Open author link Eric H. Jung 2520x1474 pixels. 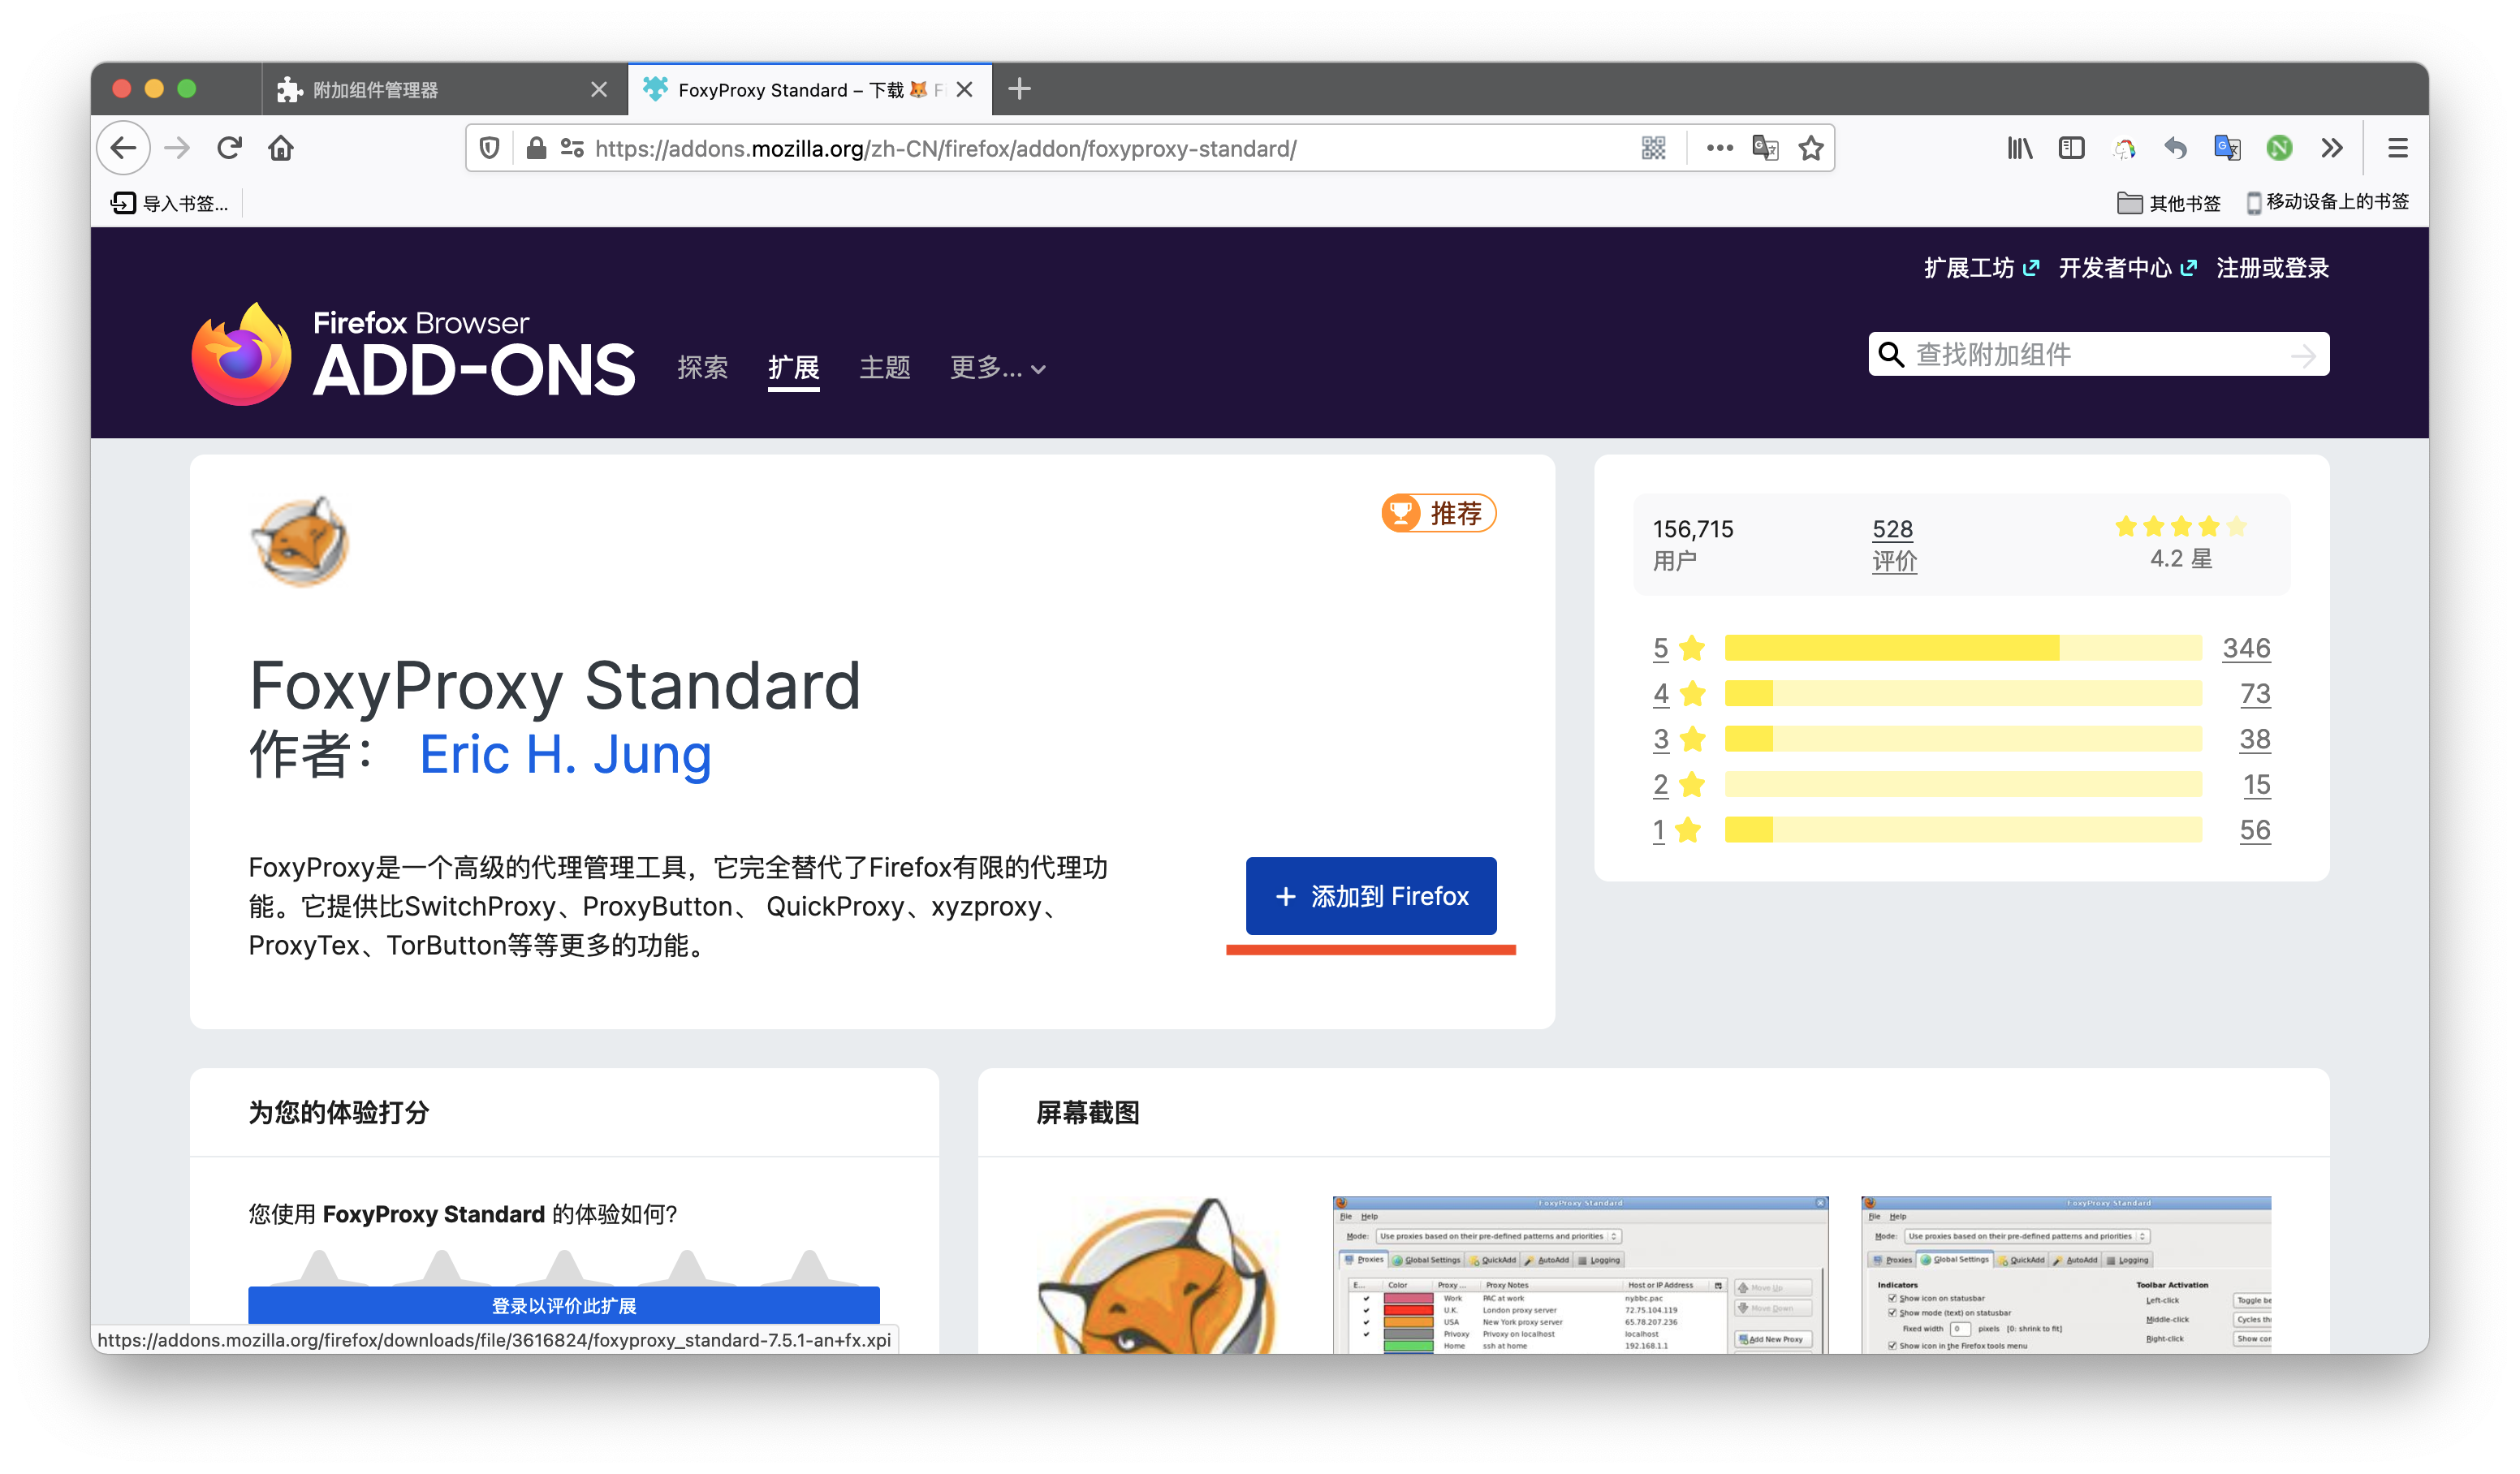565,754
